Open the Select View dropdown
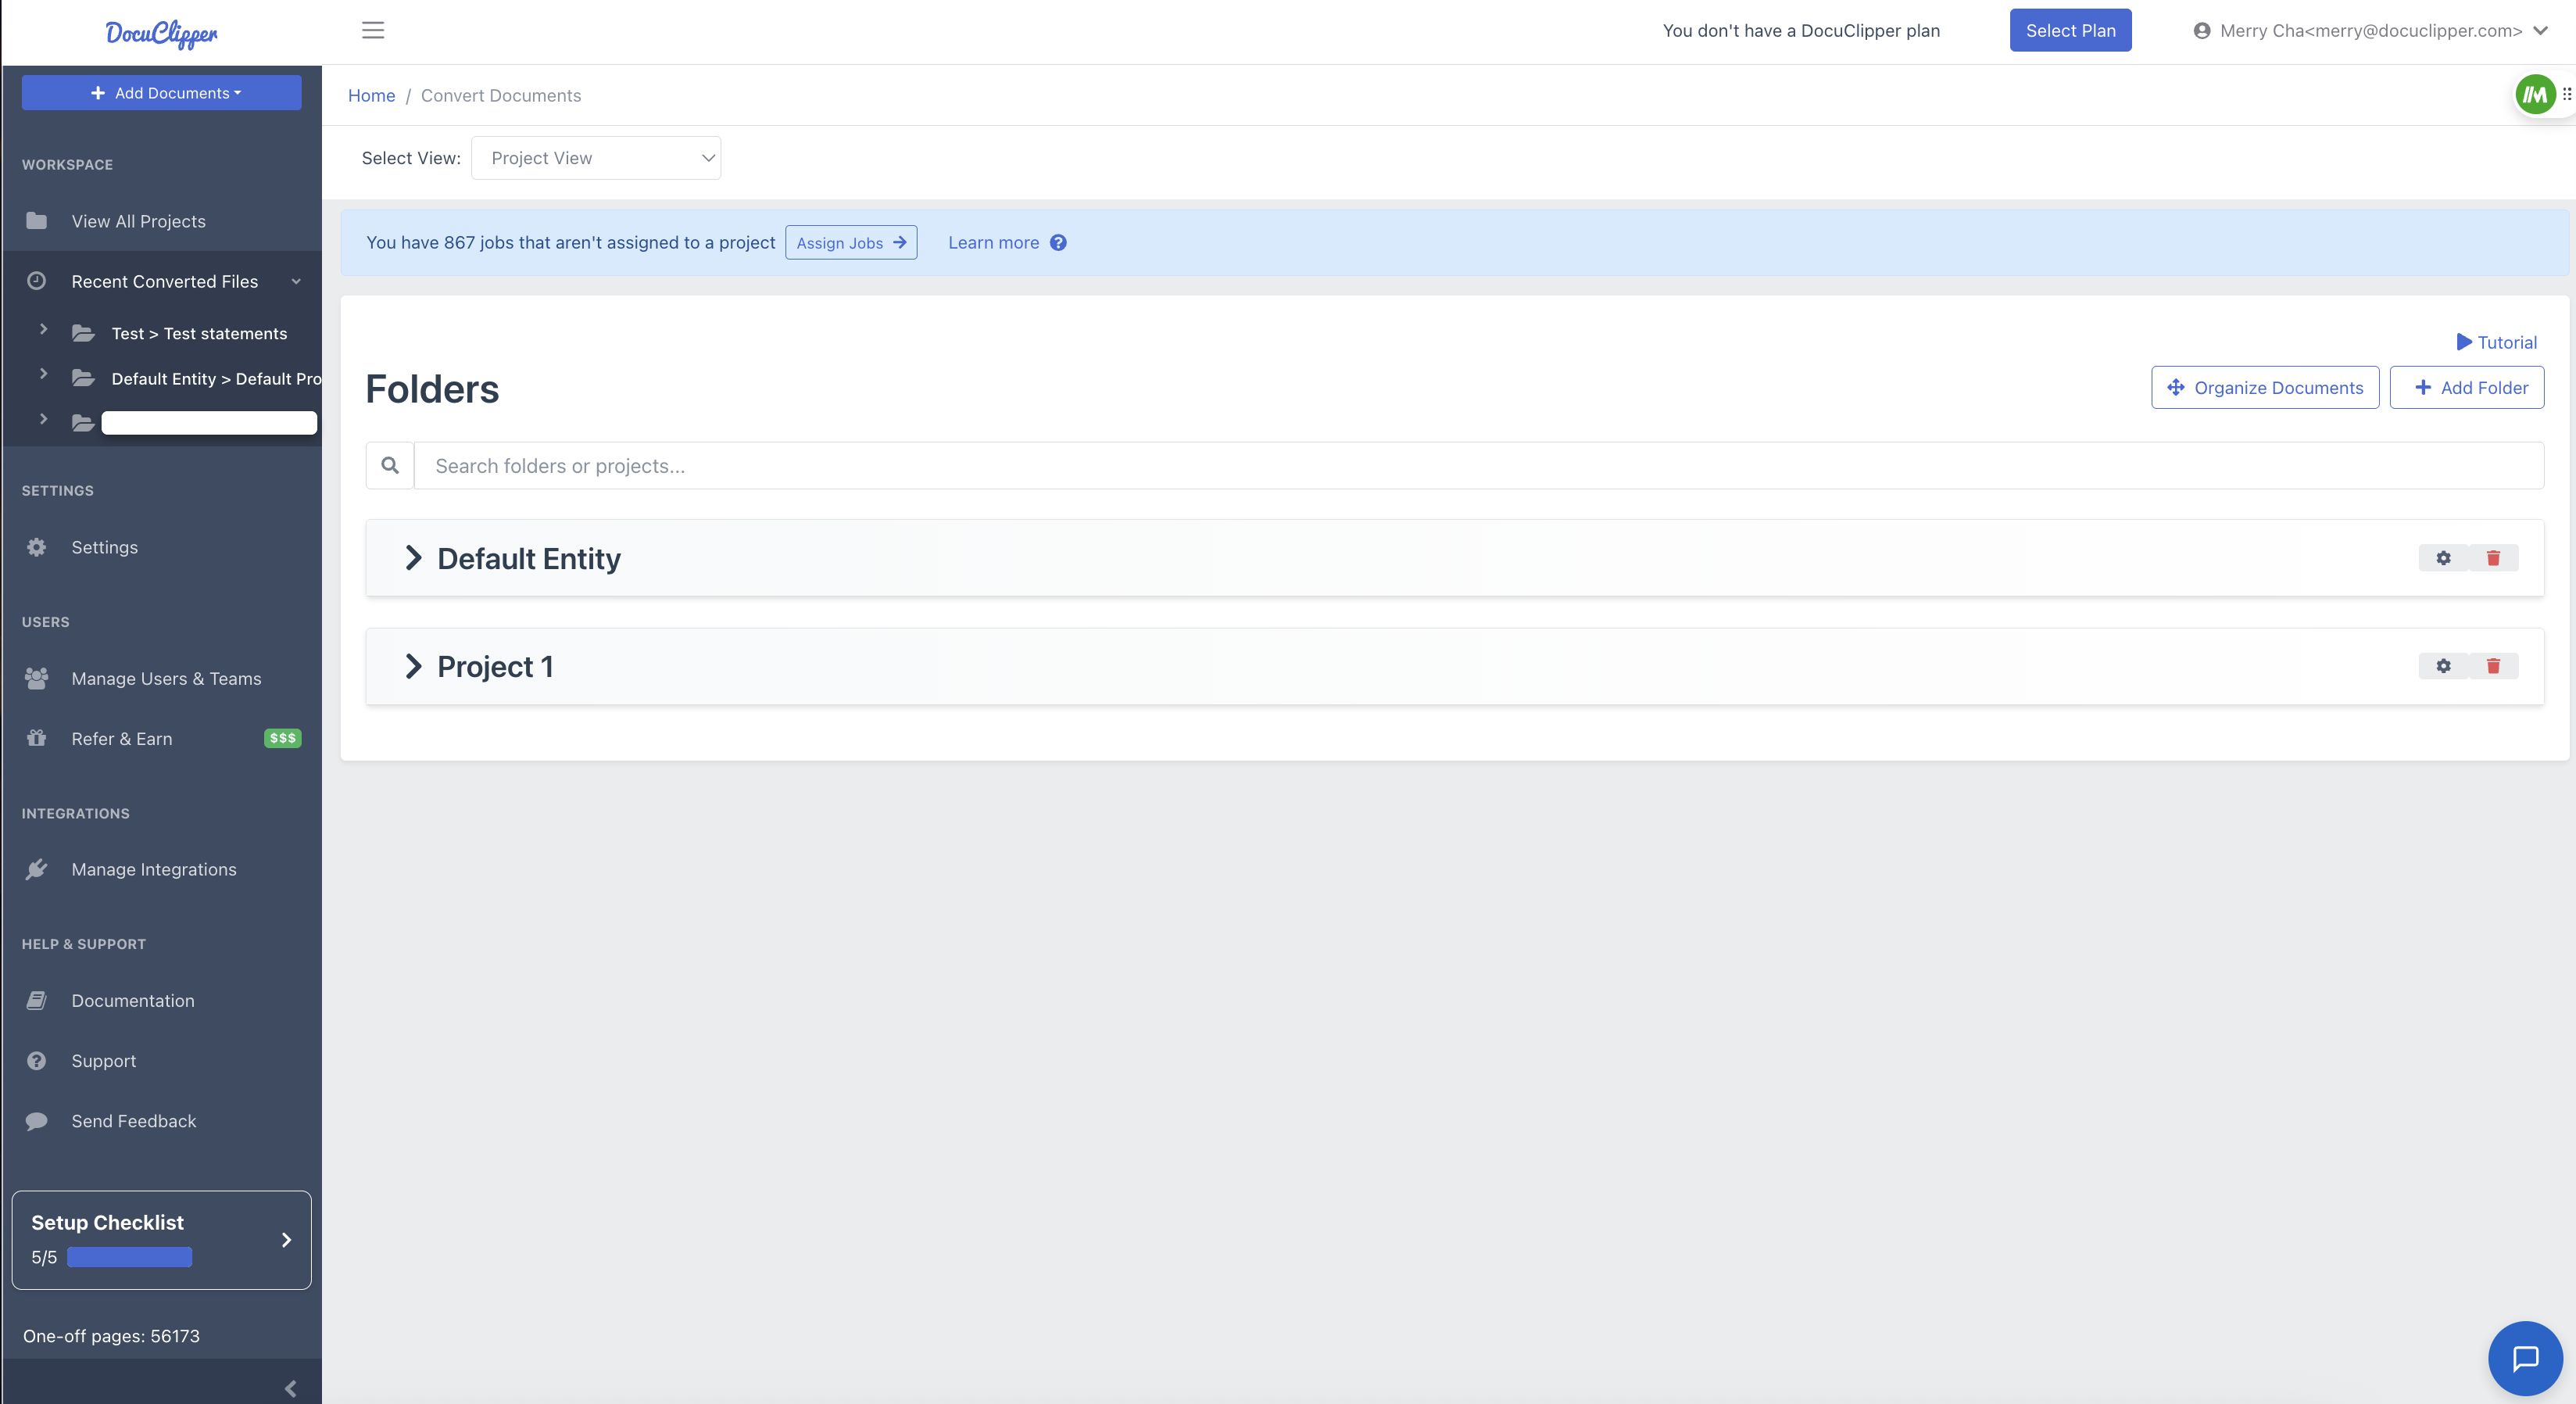Screen dimensions: 2576x1404 point(596,158)
